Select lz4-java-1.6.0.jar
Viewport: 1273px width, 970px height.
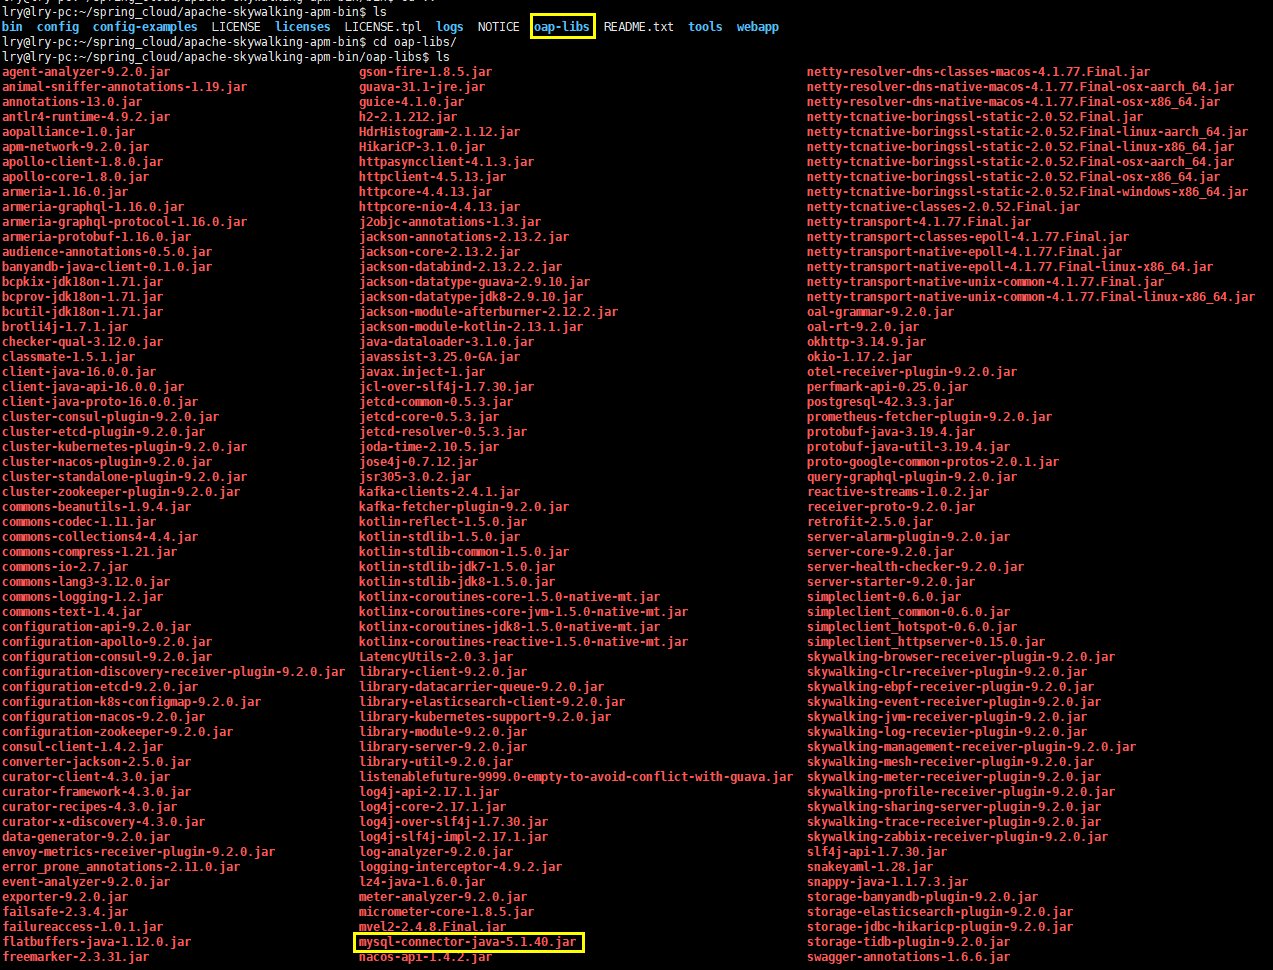point(422,882)
